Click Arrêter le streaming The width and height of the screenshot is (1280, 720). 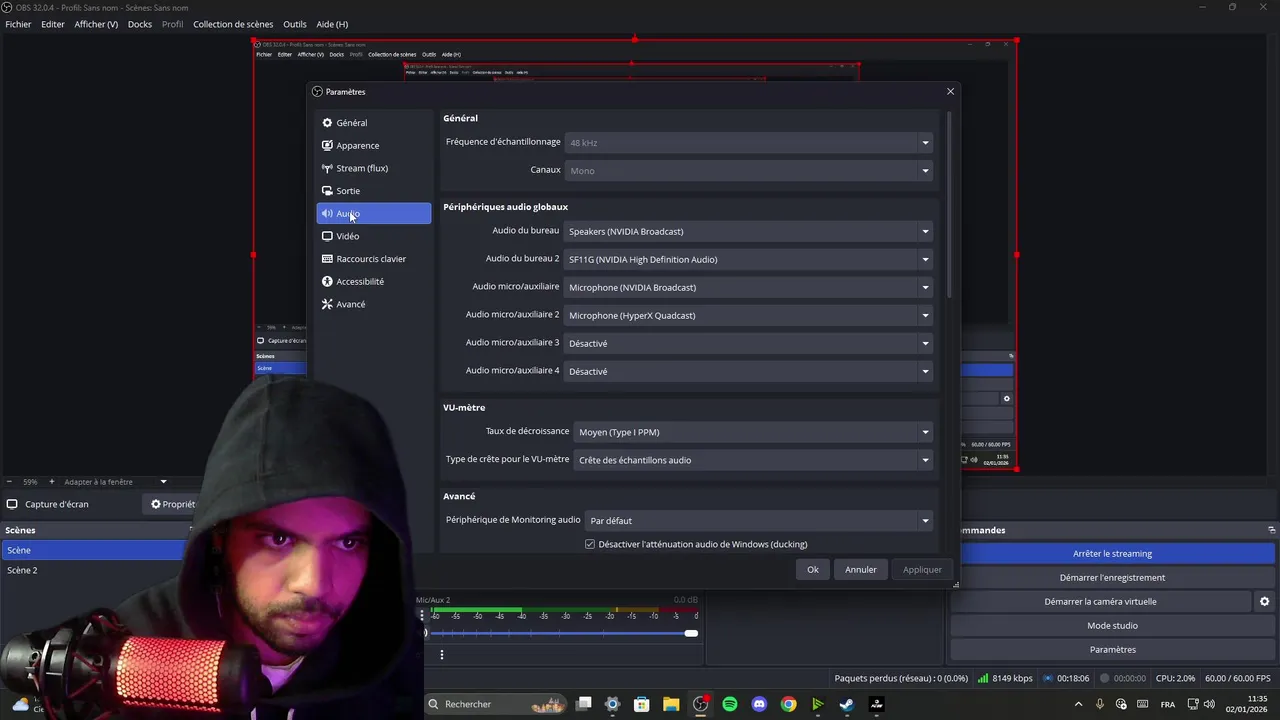pos(1112,554)
